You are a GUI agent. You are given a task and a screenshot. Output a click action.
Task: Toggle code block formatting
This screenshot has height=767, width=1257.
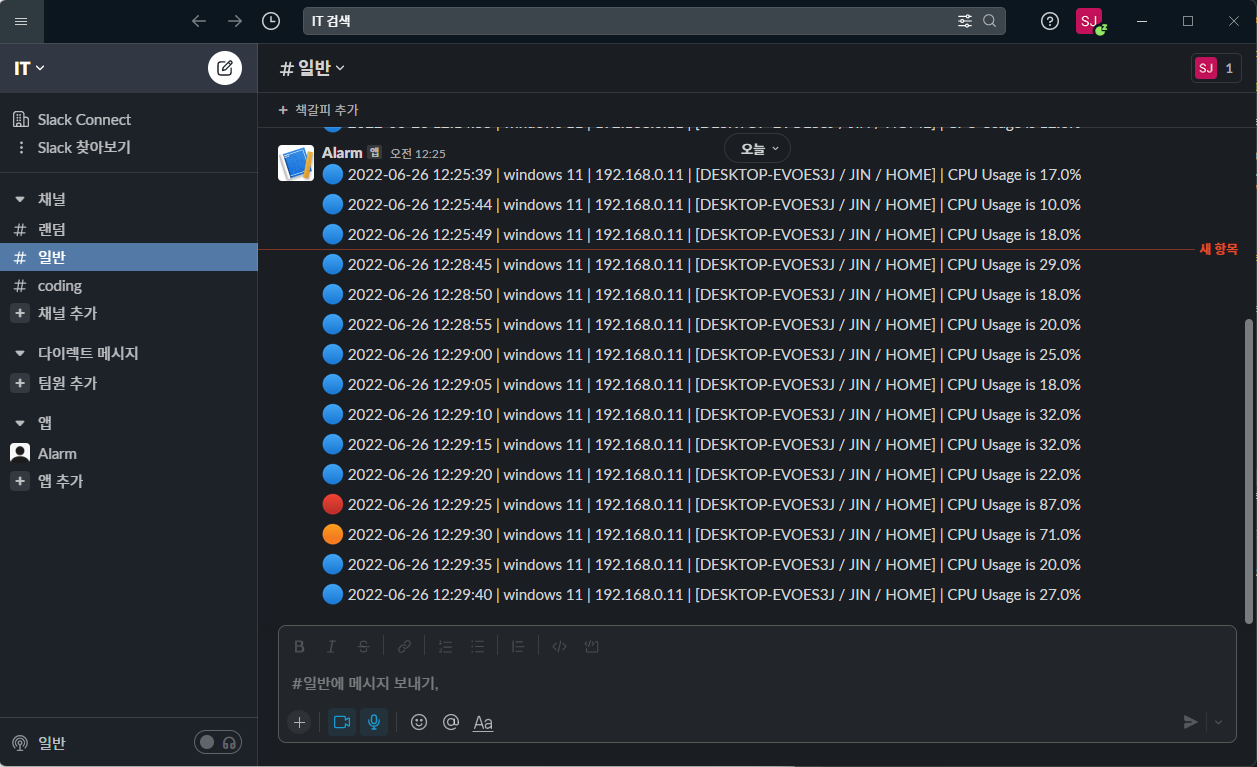(591, 646)
